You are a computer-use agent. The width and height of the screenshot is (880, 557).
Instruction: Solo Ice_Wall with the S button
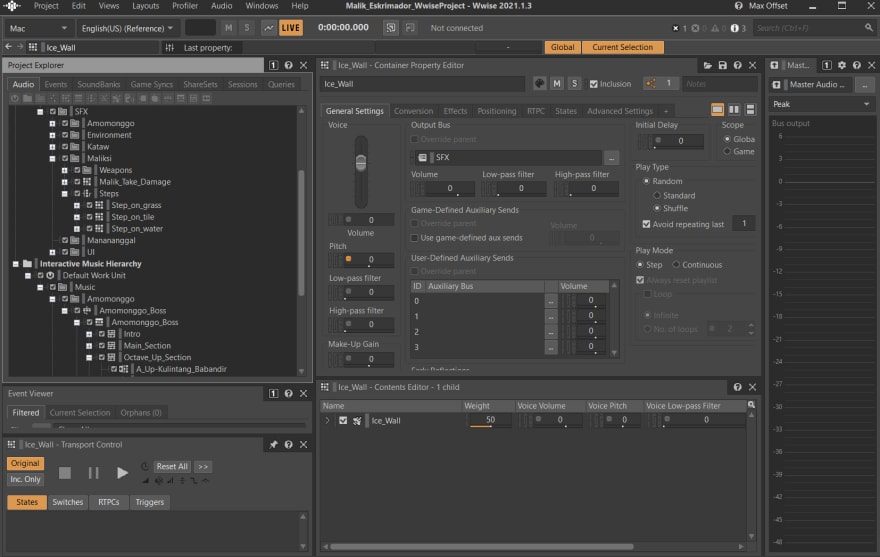[x=574, y=84]
